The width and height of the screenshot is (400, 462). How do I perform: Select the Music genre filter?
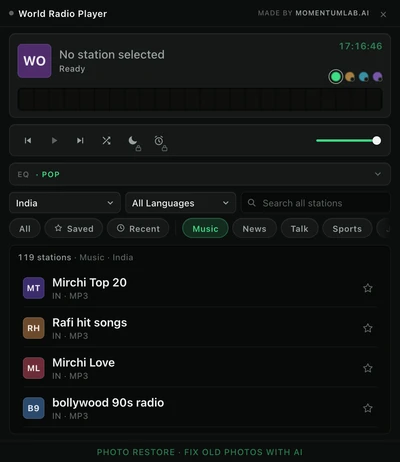pos(205,229)
